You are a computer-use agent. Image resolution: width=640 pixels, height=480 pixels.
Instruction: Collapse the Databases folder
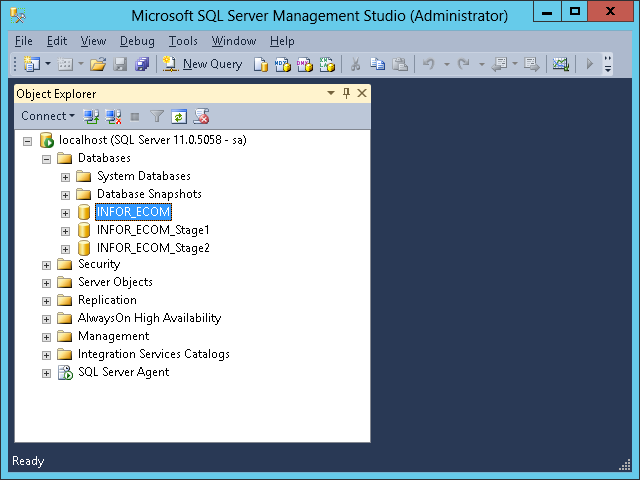[46, 158]
